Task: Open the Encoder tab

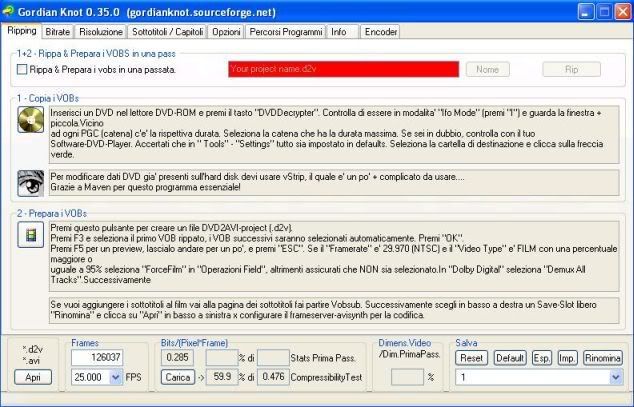Action: coord(380,32)
